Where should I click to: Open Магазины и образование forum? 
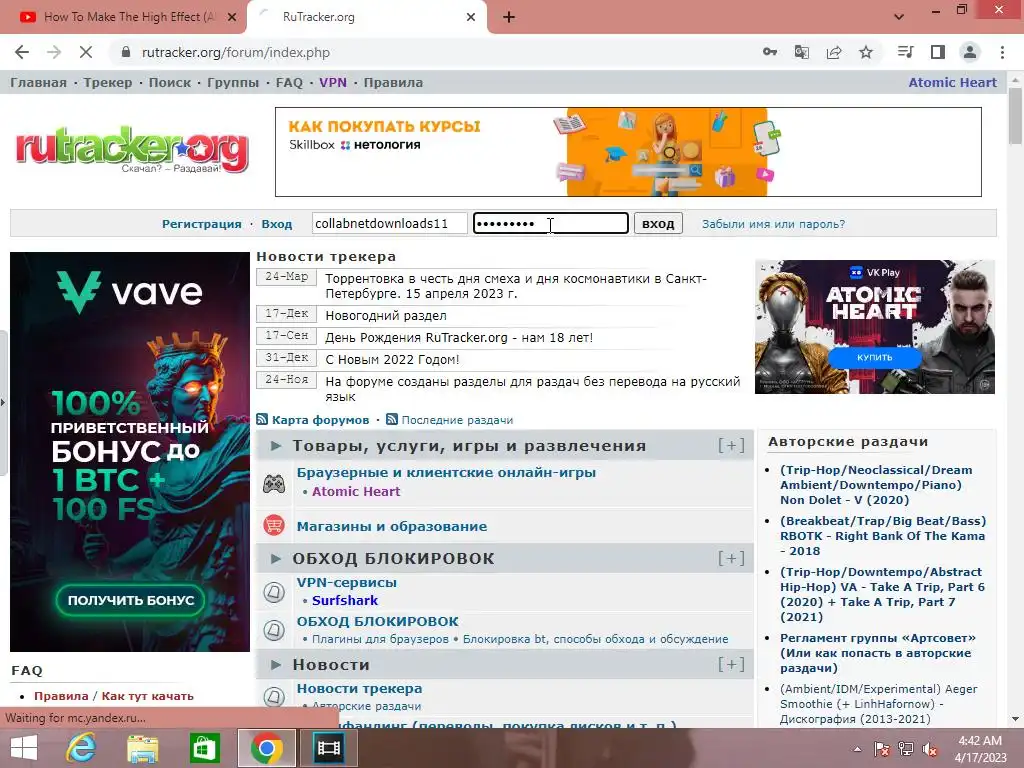pyautogui.click(x=392, y=526)
